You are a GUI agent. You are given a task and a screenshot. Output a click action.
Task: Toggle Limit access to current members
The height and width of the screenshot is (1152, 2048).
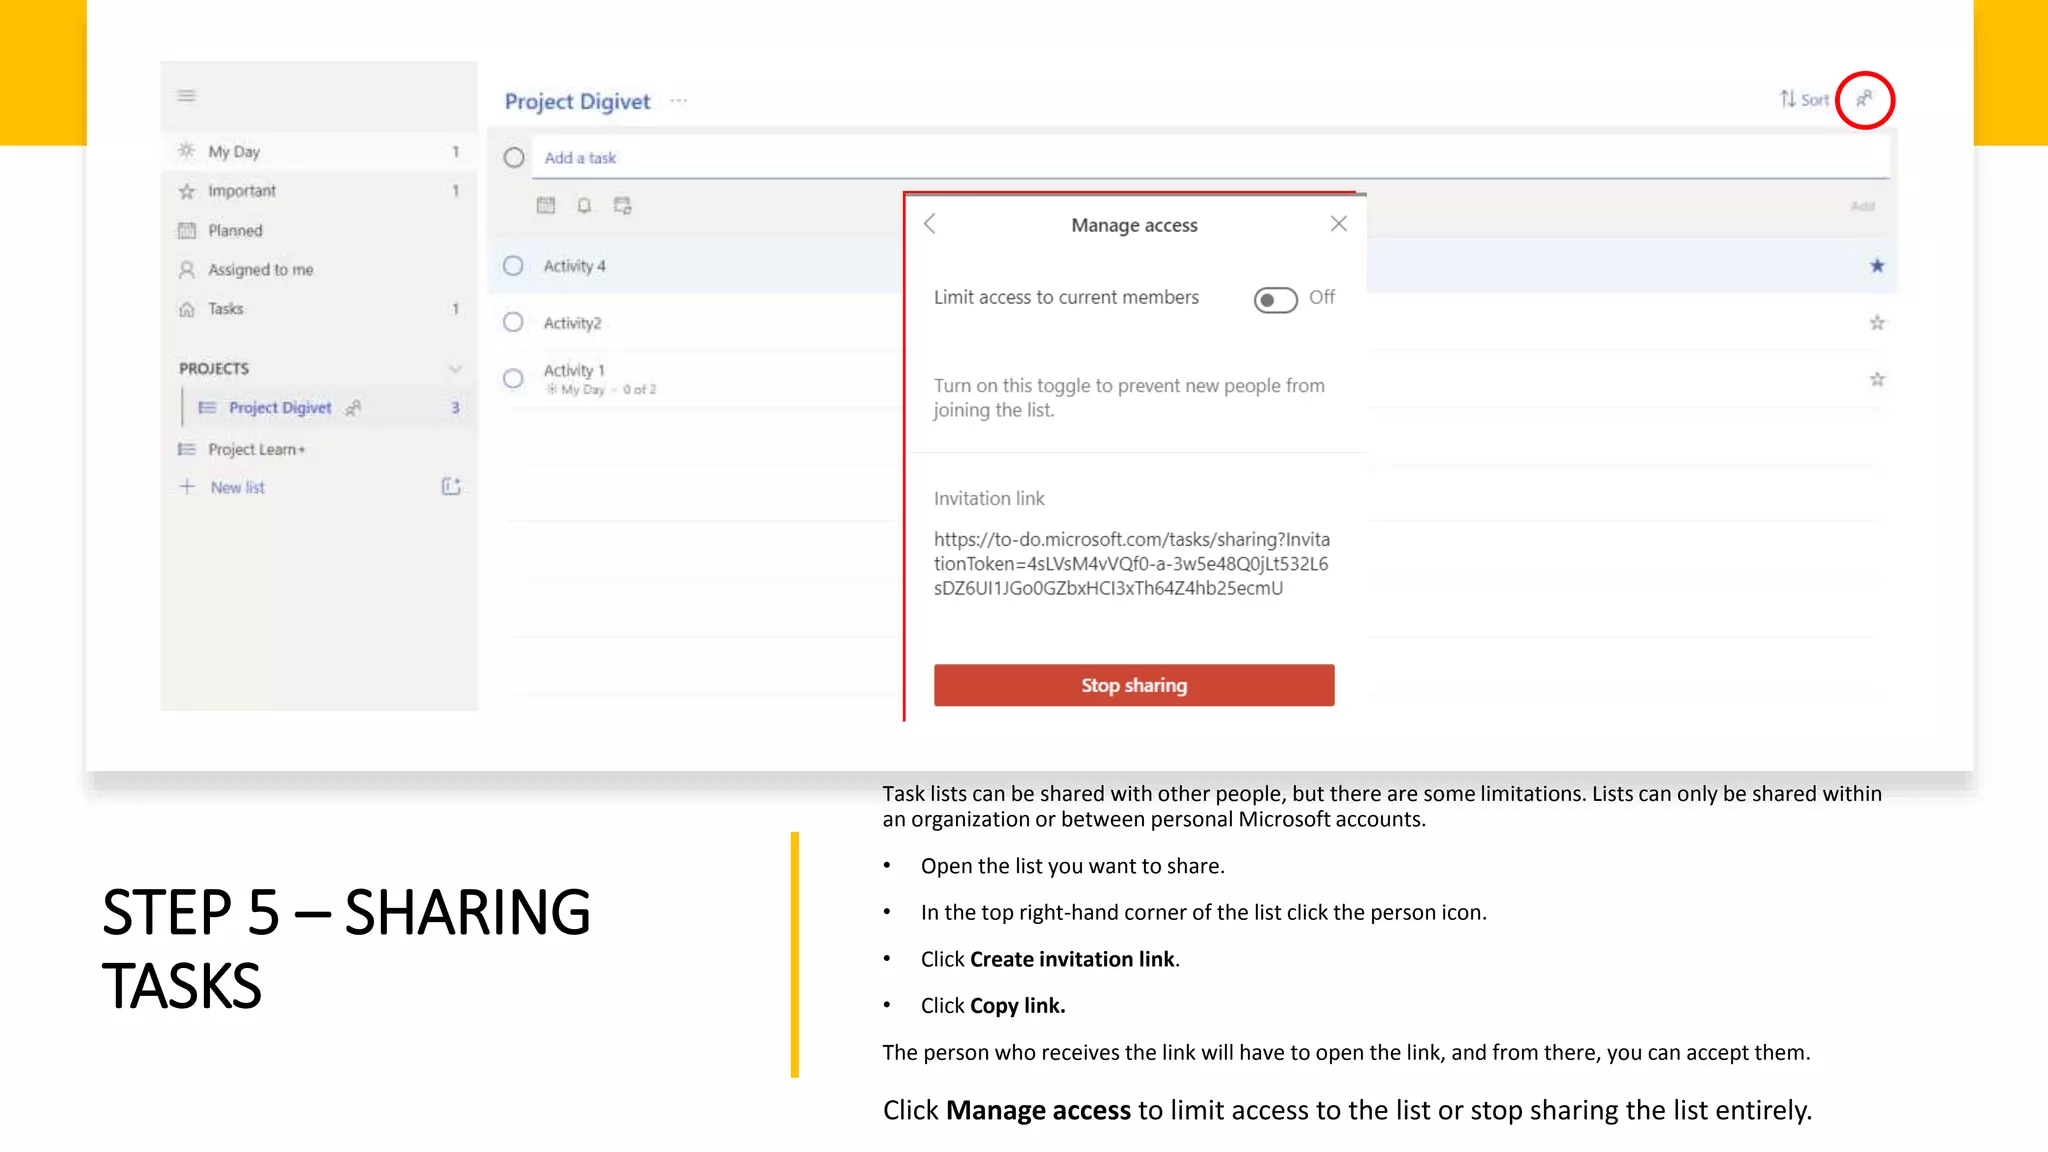pos(1275,299)
